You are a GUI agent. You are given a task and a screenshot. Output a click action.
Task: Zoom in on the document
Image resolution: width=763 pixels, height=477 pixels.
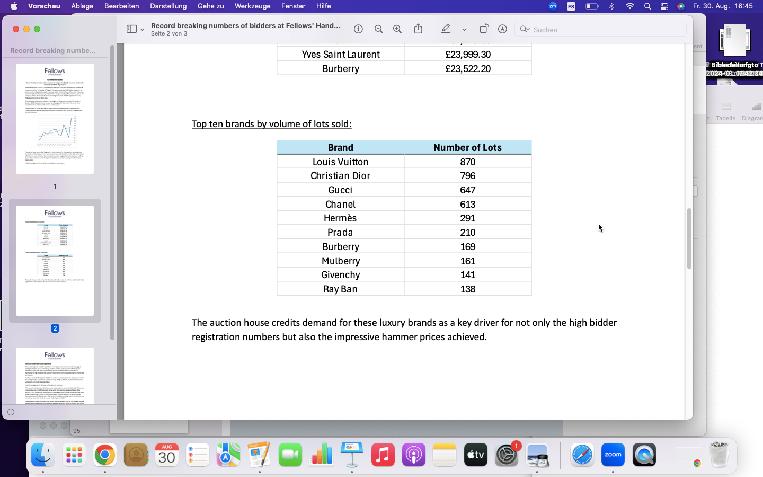point(398,29)
